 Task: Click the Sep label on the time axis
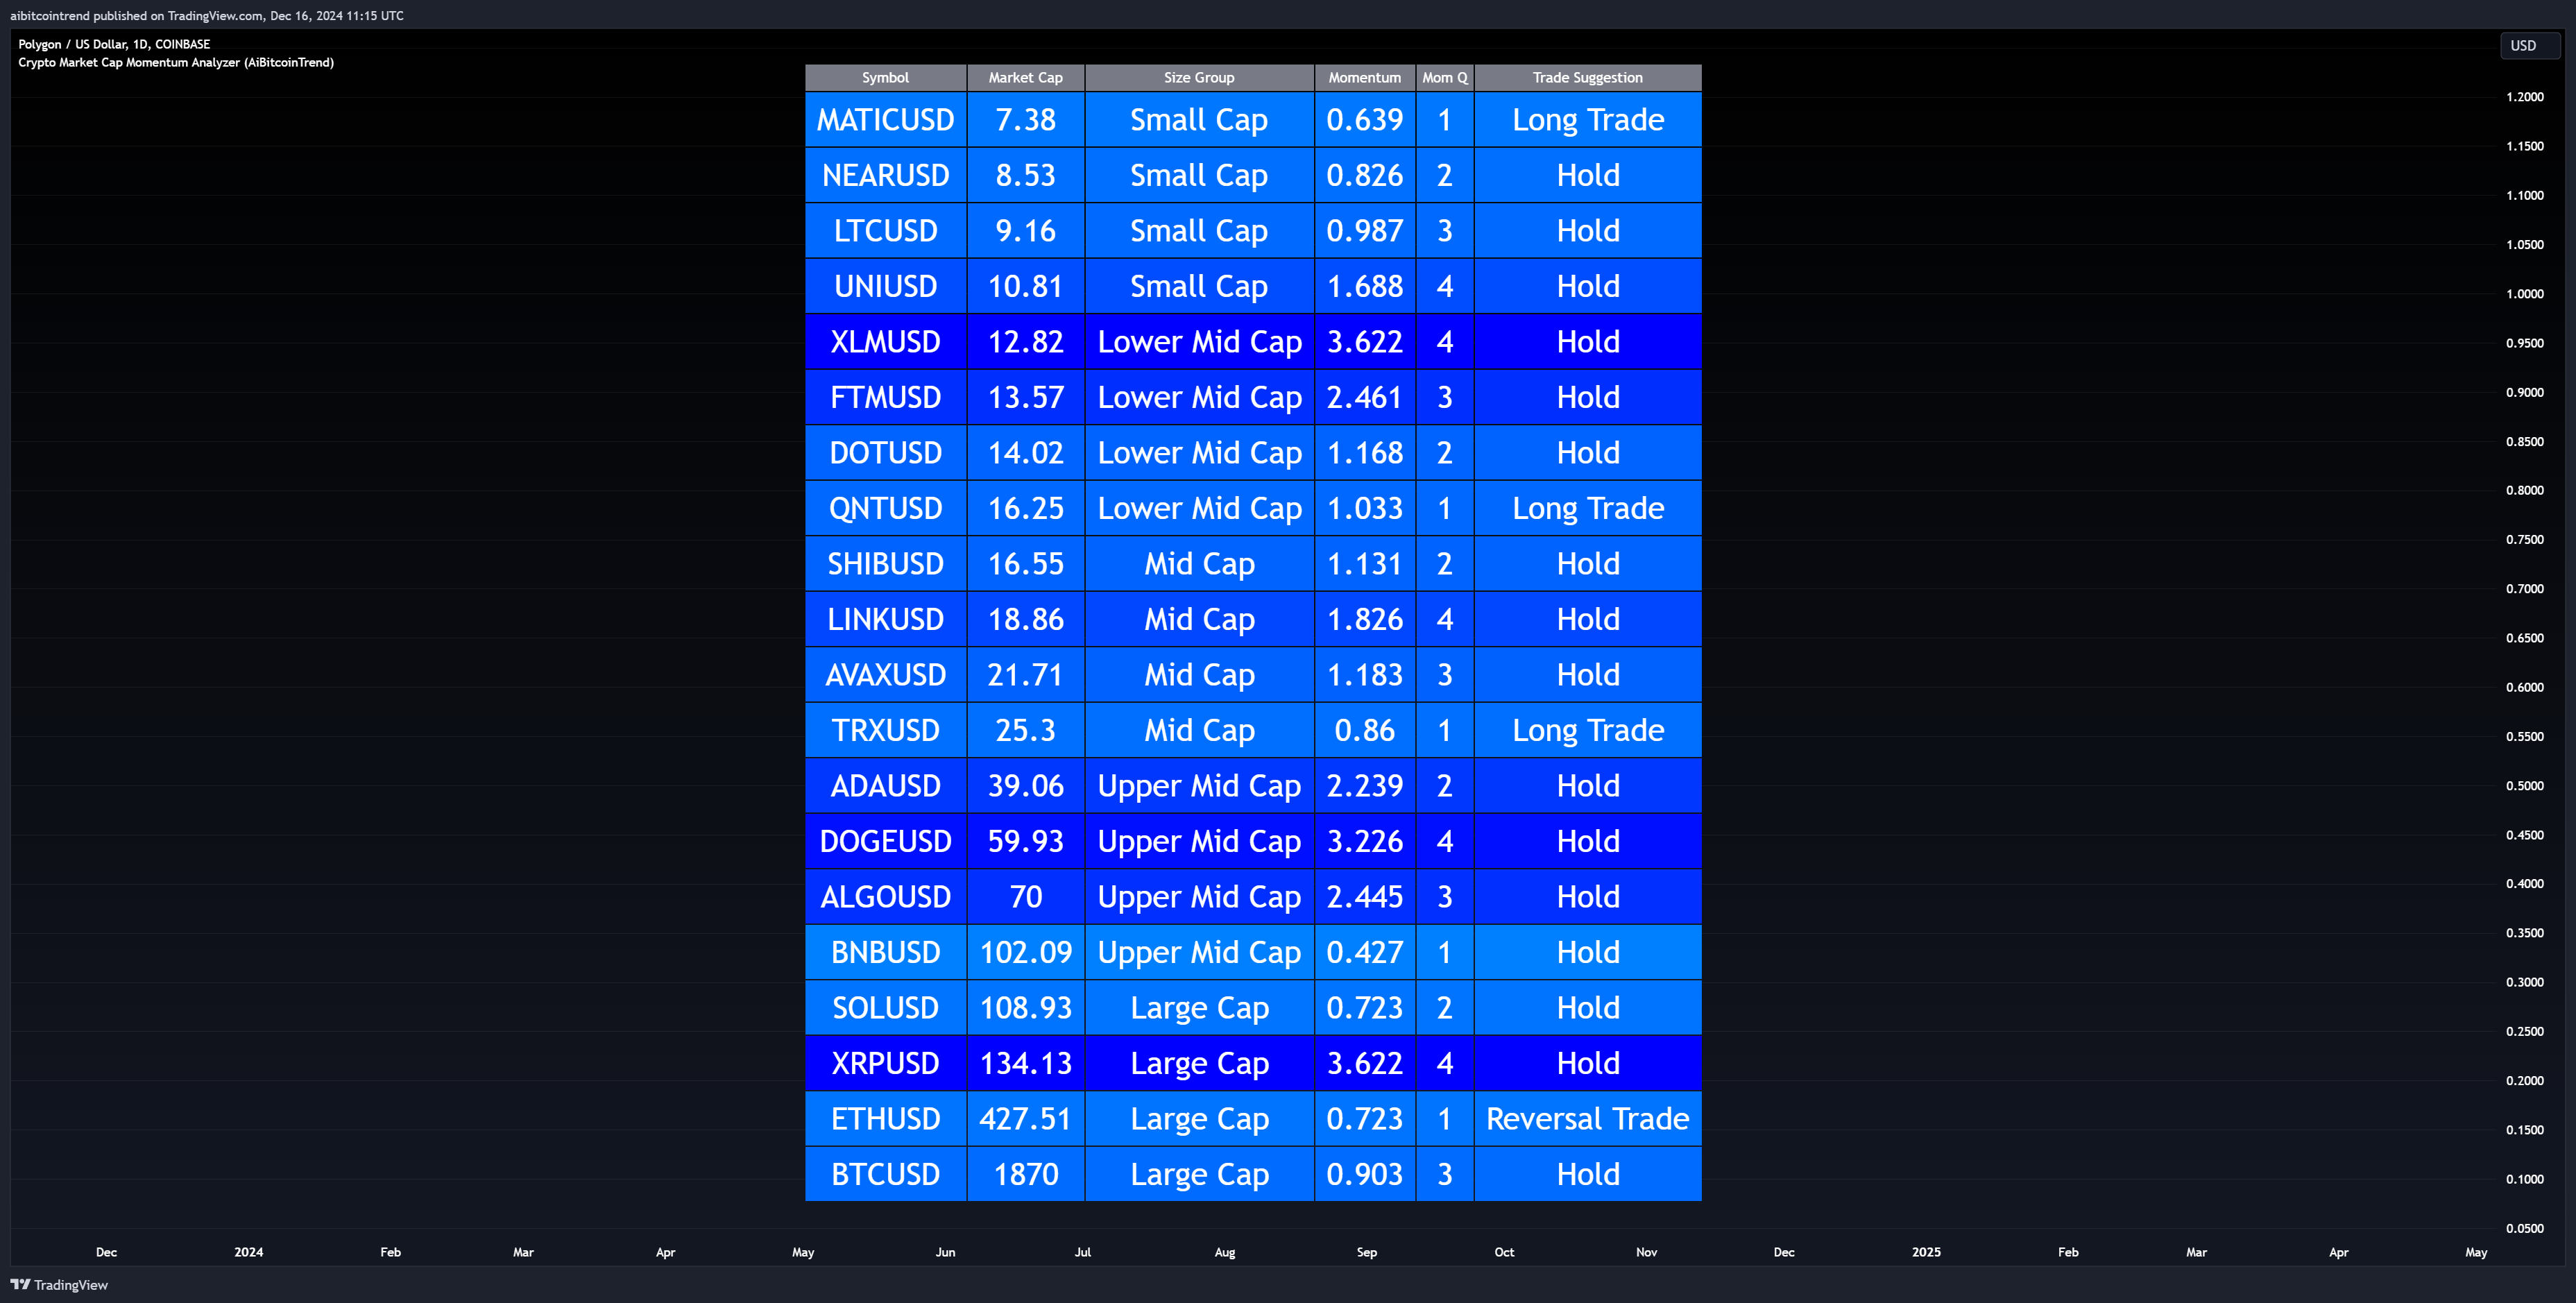1366,1252
